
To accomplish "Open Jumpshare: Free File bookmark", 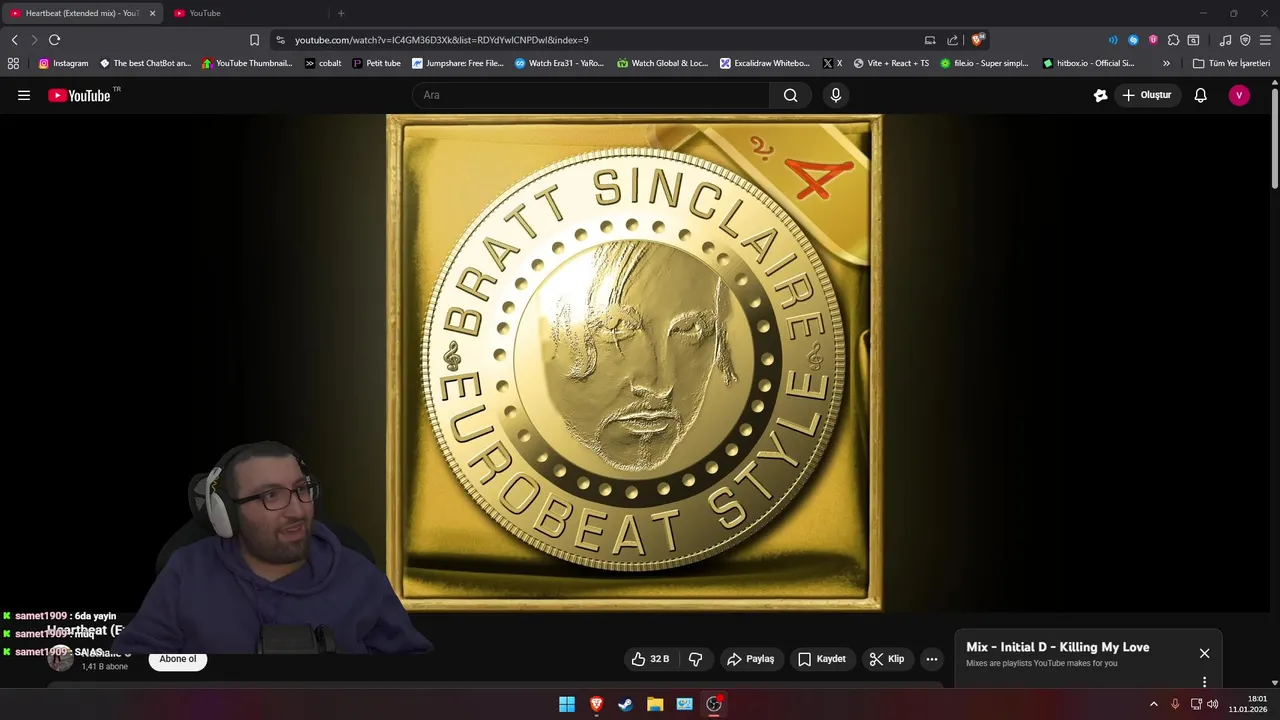I will tap(458, 63).
